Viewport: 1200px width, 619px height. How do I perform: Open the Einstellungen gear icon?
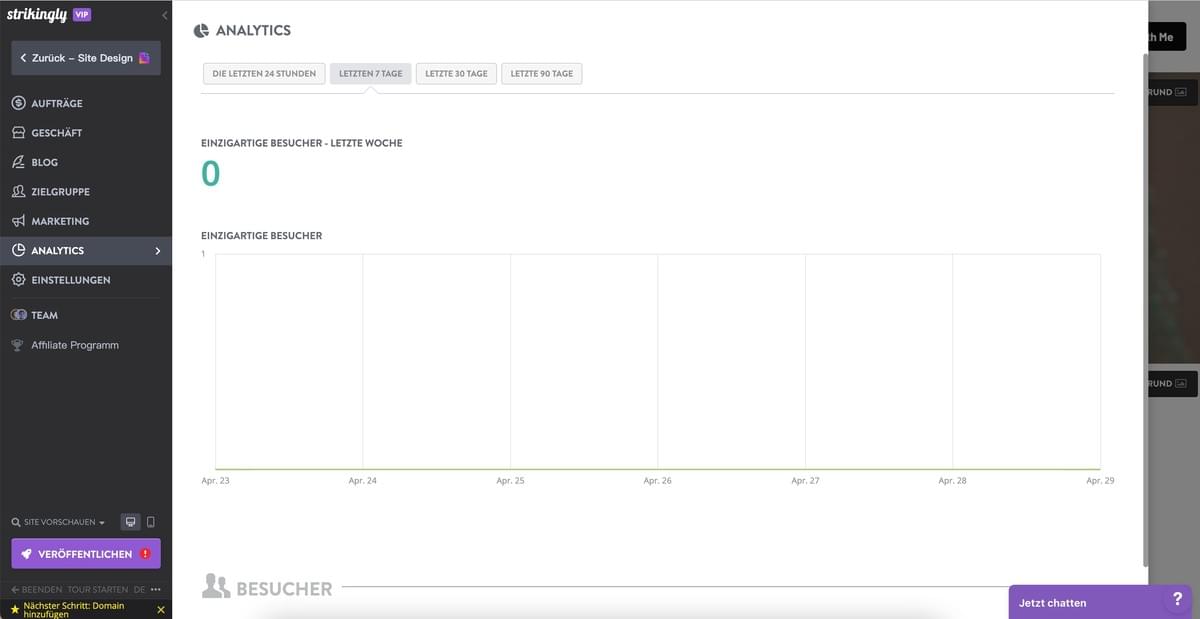[16, 280]
